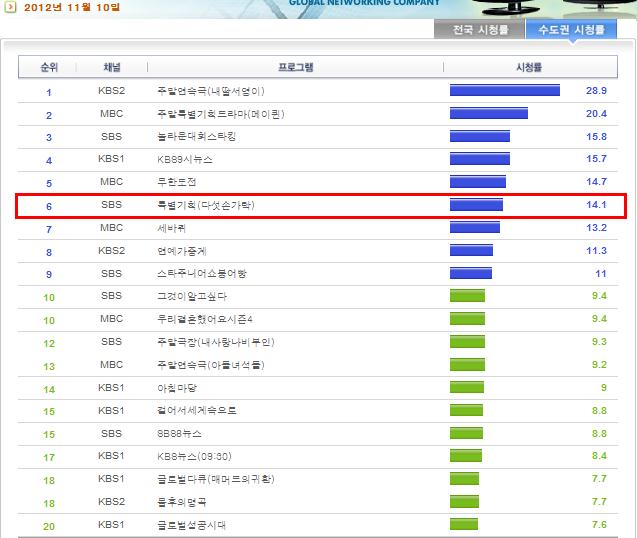Select the 세바퀴 program name
This screenshot has width=637, height=538.
pos(171,228)
